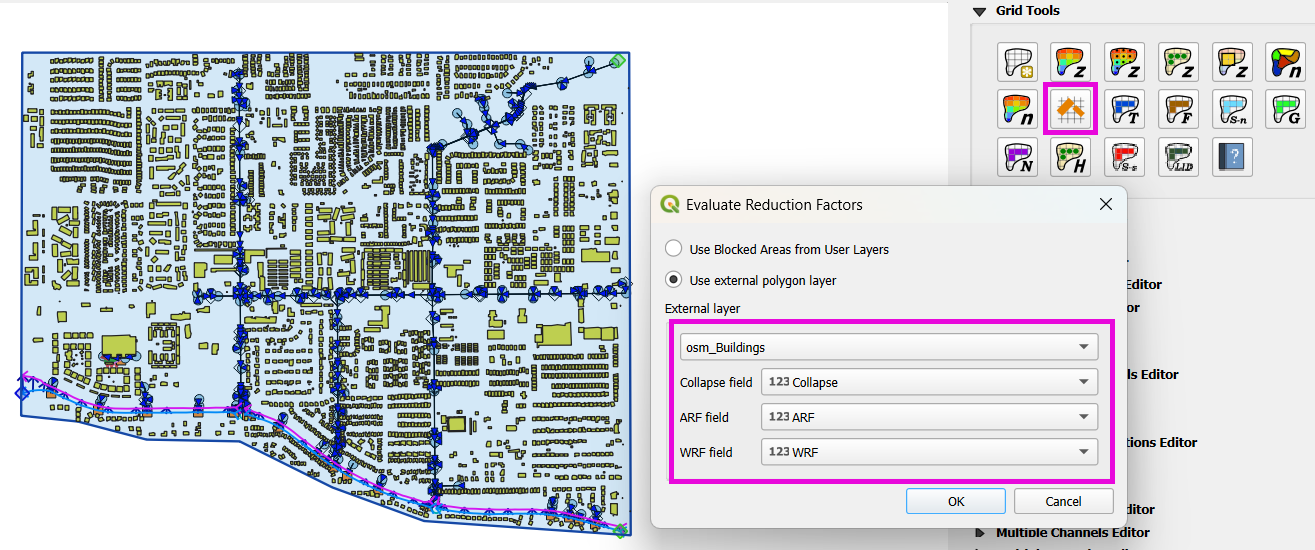Collapse the Grid Tools section
The width and height of the screenshot is (1315, 550).
point(980,11)
